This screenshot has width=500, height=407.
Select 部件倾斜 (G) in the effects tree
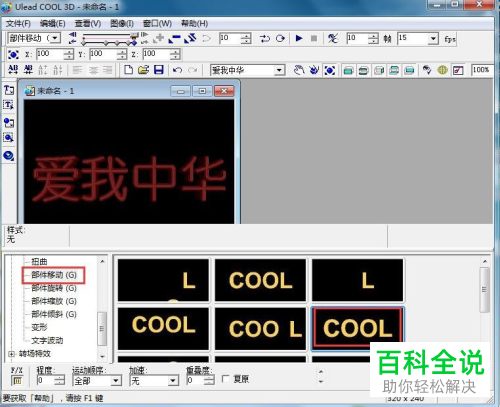coord(54,314)
